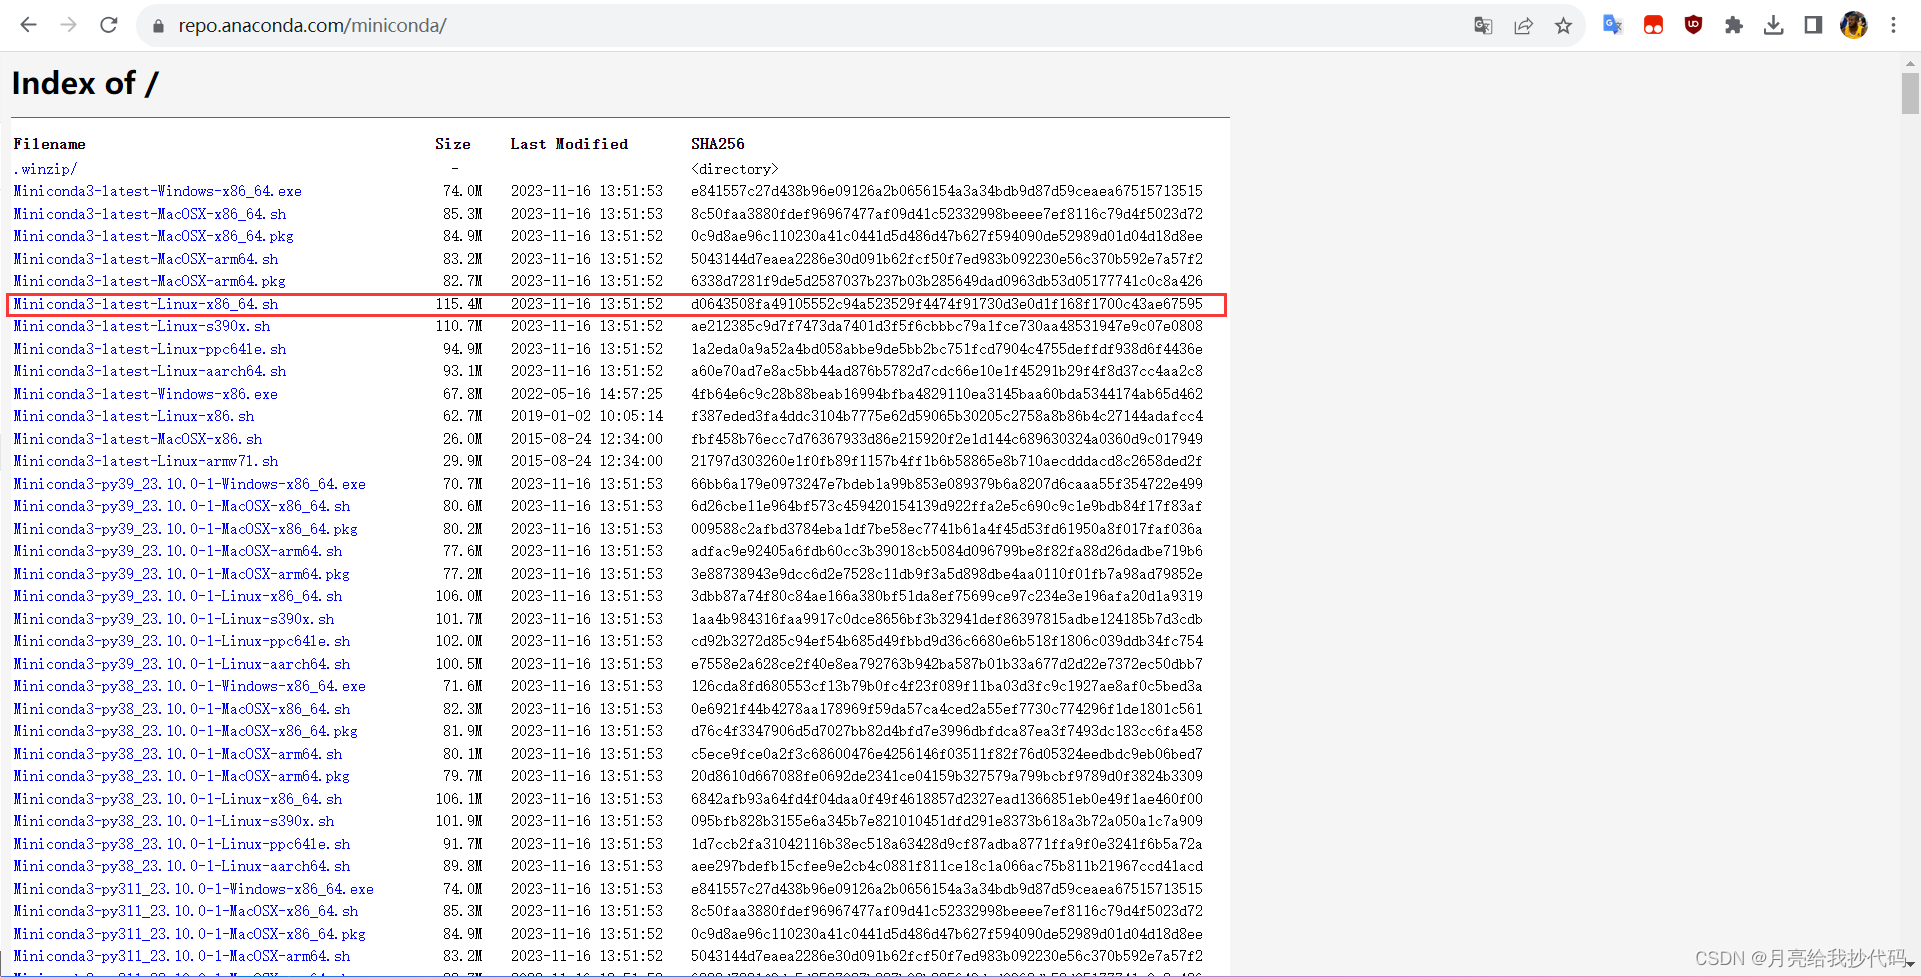Screen dimensions: 1921x977
Task: Open the browser profile avatar menu
Action: (1853, 25)
